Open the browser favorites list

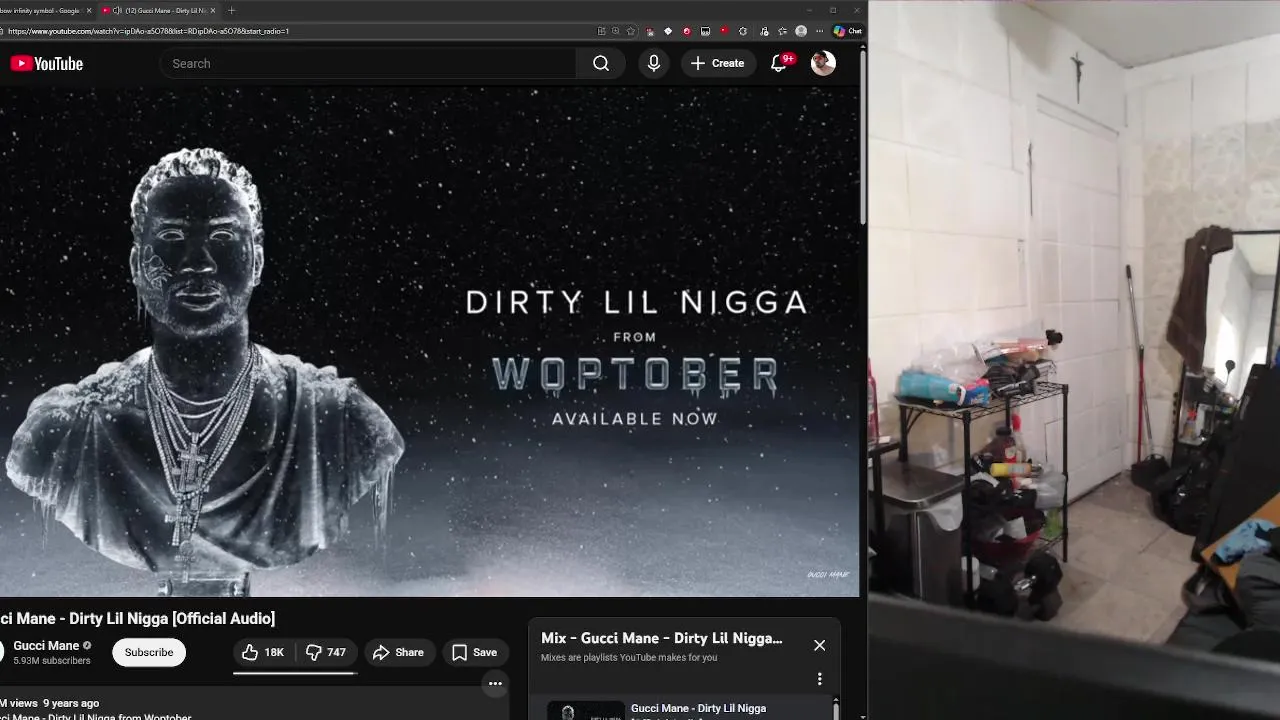pyautogui.click(x=782, y=31)
